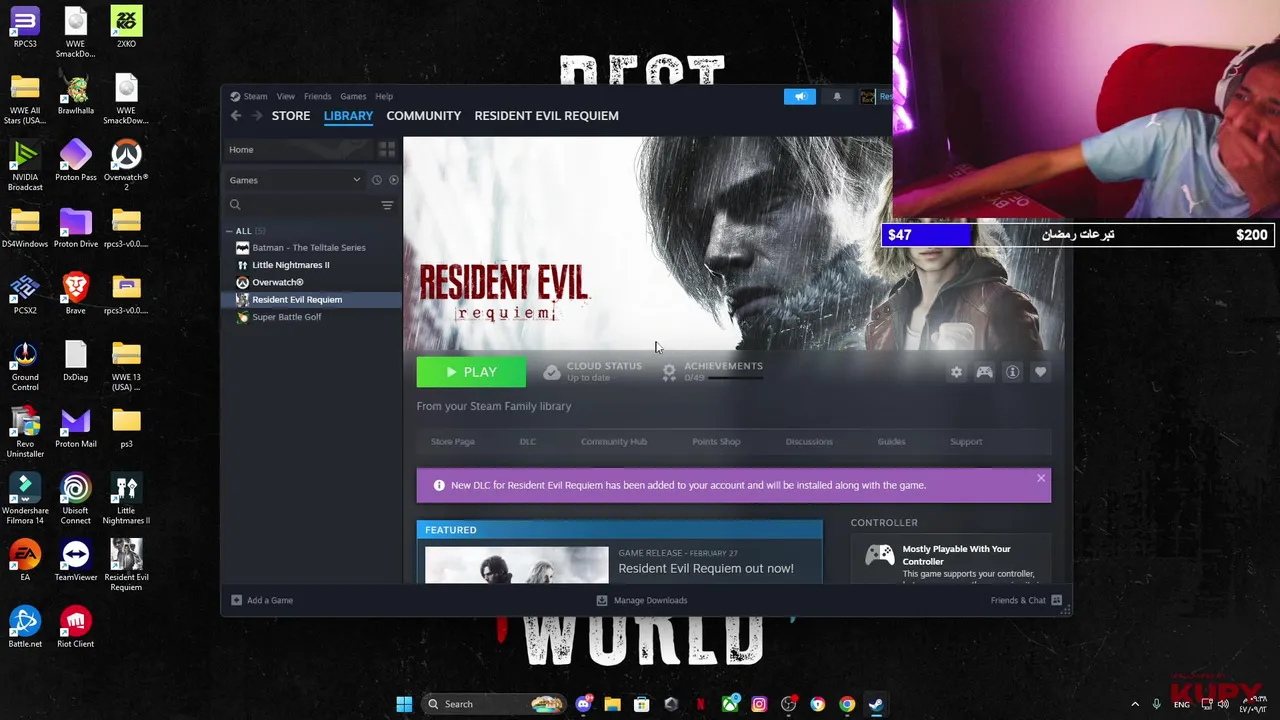The height and width of the screenshot is (720, 1280).
Task: Open the Friends menu
Action: [x=317, y=96]
